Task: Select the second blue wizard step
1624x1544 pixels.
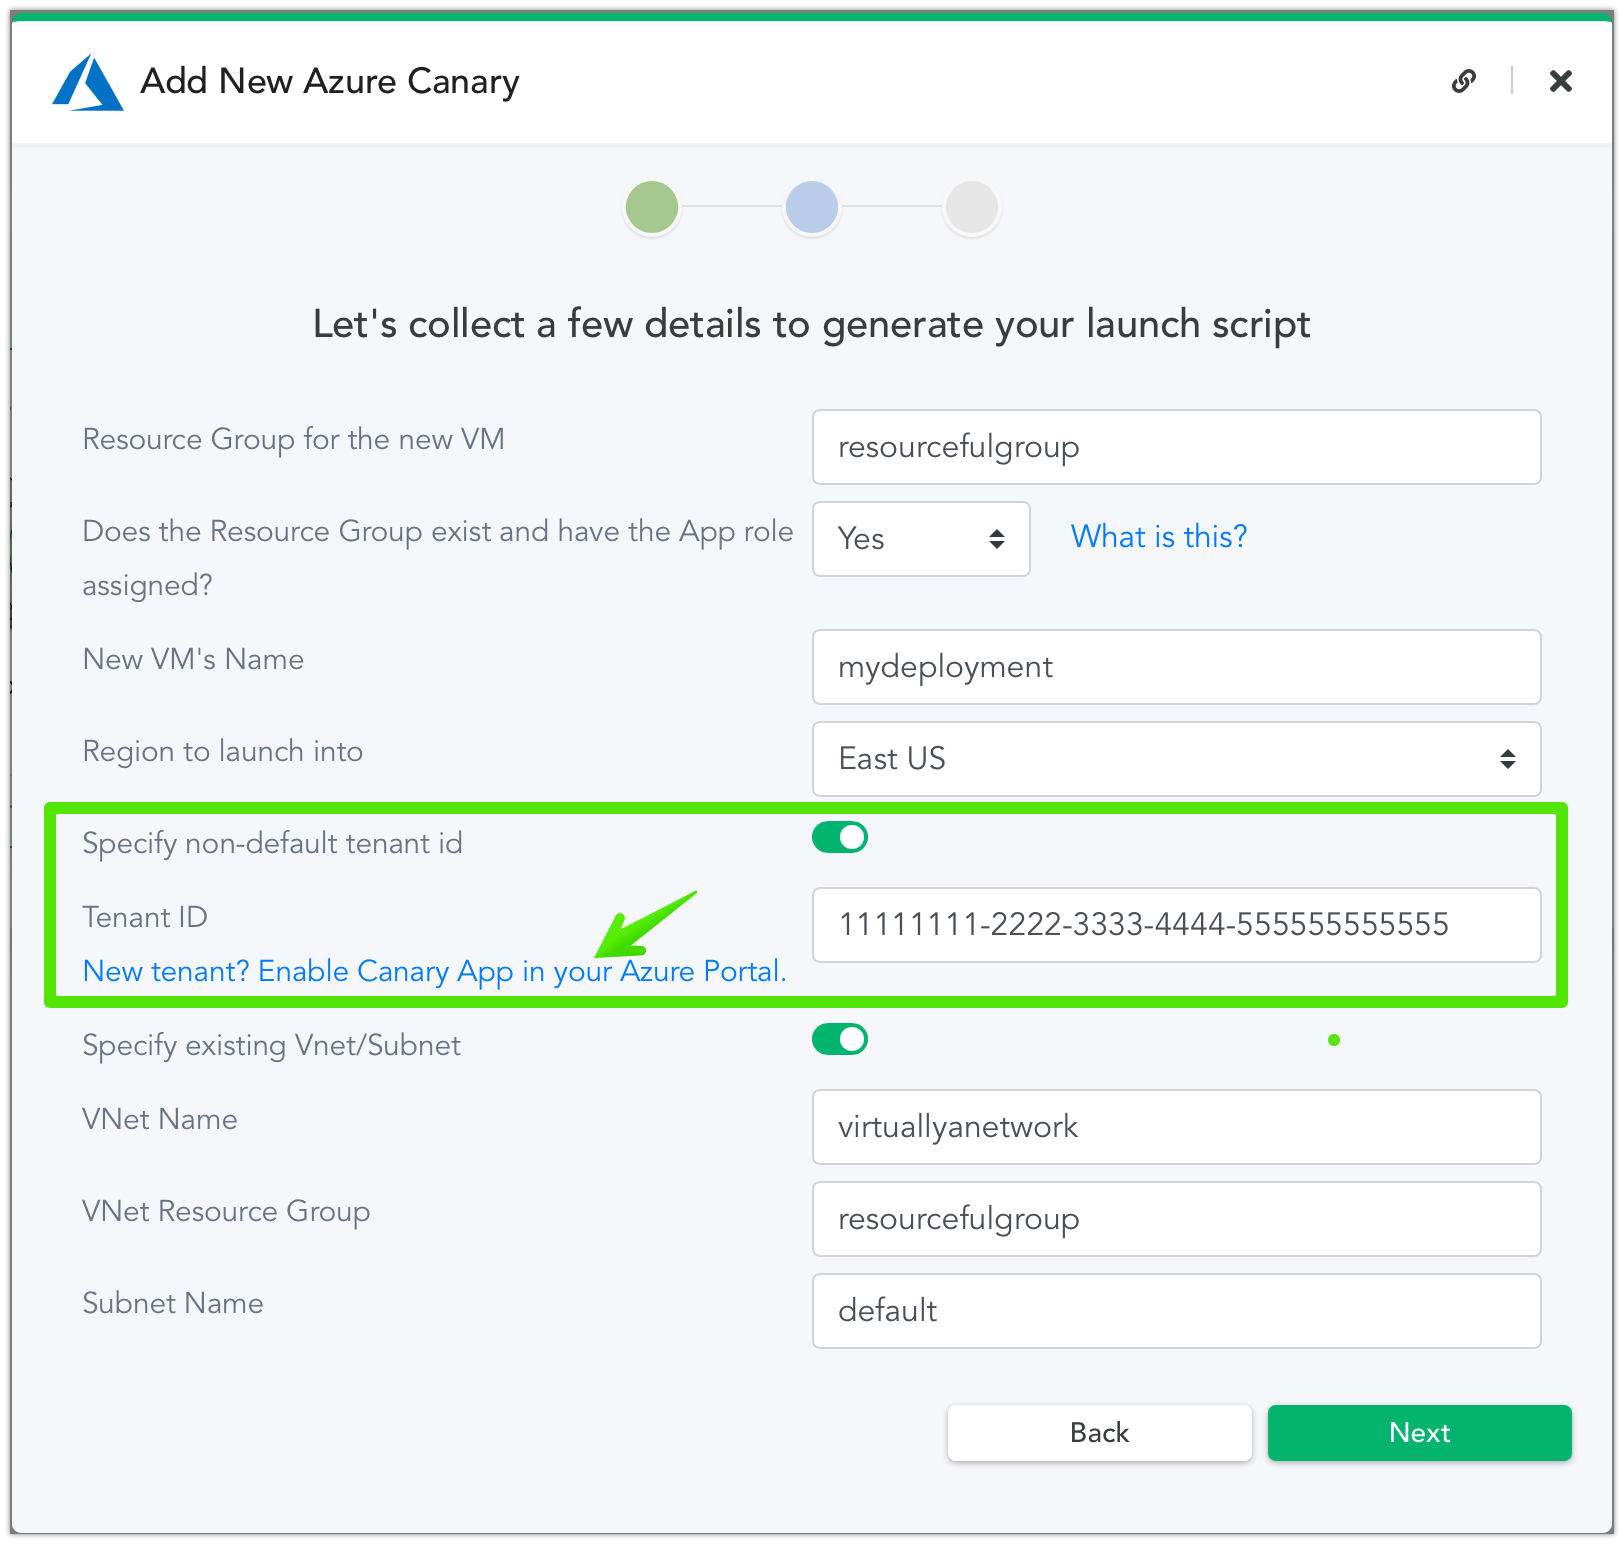Action: pyautogui.click(x=812, y=207)
